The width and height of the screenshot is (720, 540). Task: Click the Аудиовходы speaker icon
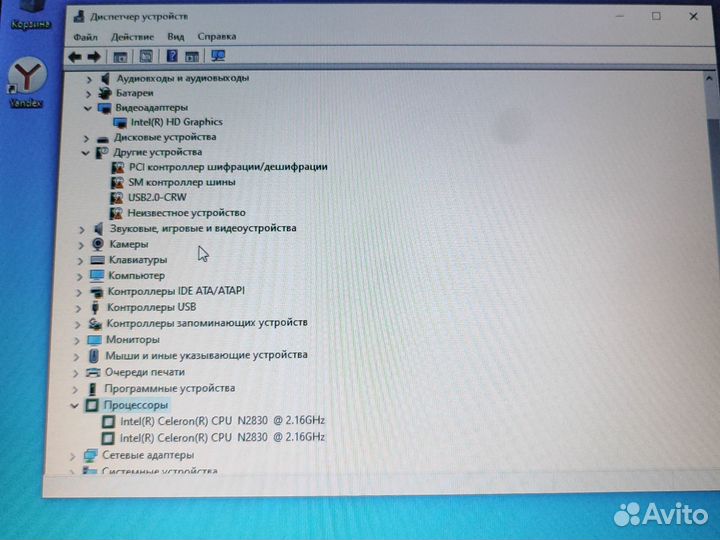[x=106, y=79]
